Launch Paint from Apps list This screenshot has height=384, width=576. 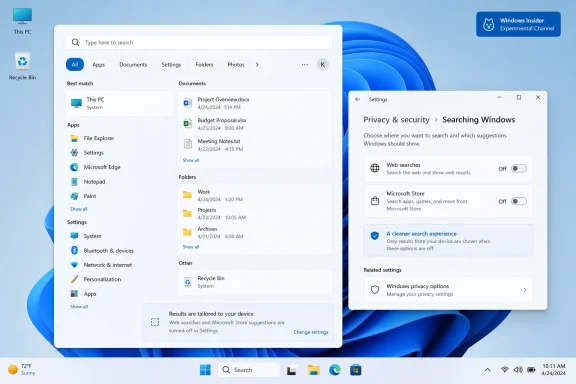(83, 196)
